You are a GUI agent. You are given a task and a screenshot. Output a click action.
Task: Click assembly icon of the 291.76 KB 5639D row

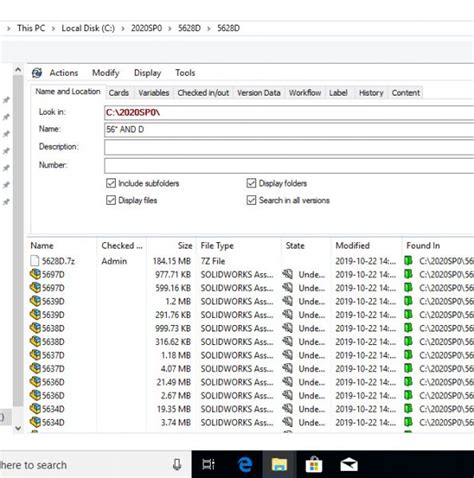pos(35,315)
